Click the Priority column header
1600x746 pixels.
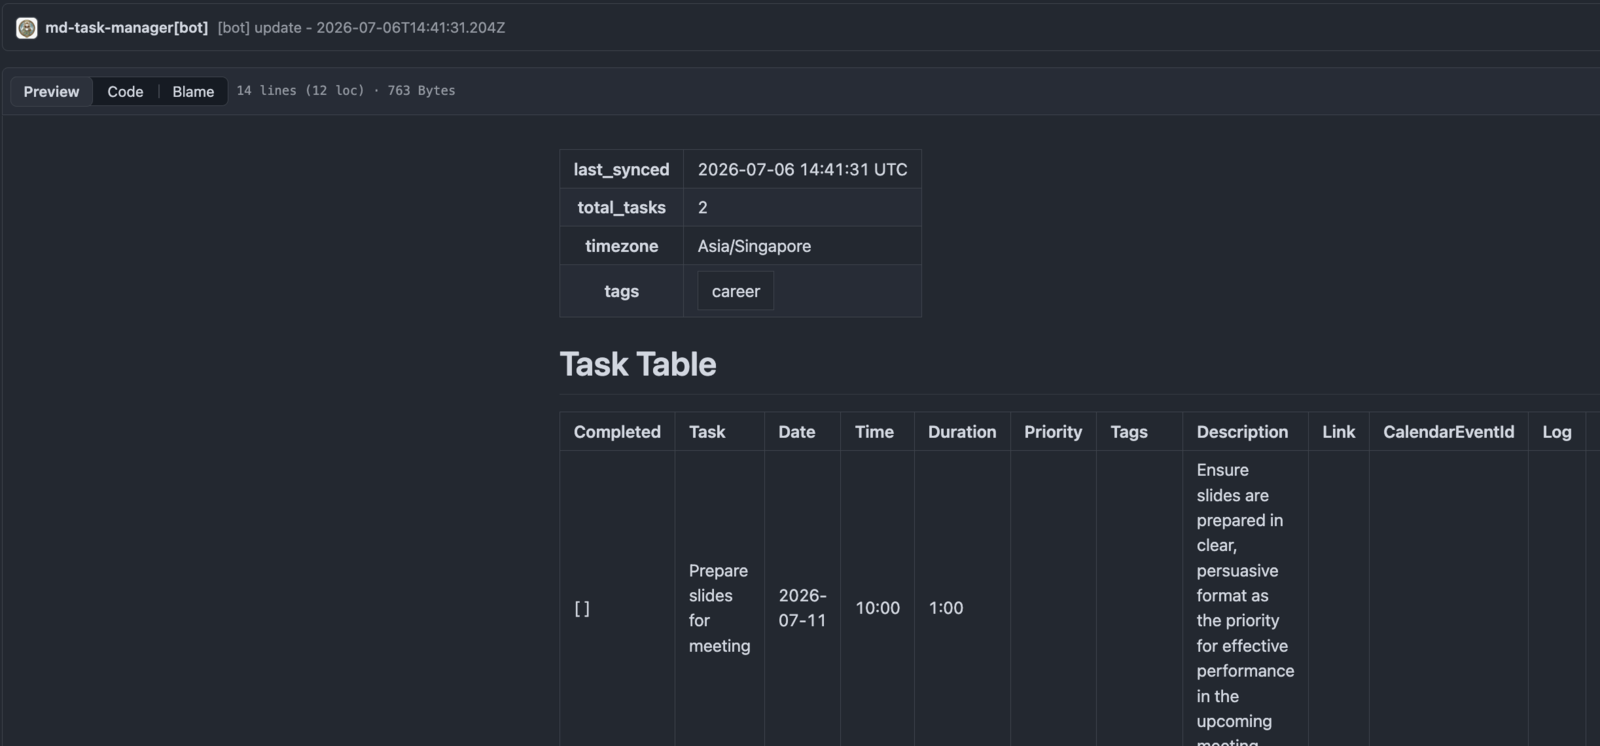(1053, 432)
